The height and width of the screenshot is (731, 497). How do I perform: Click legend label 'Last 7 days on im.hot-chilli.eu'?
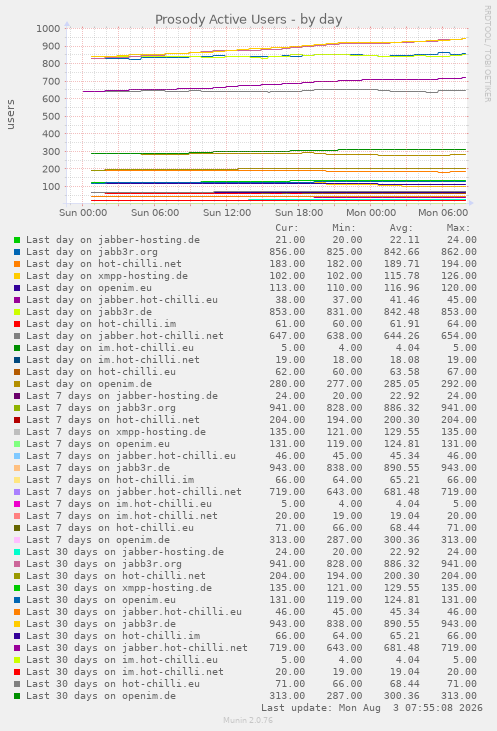tap(119, 504)
